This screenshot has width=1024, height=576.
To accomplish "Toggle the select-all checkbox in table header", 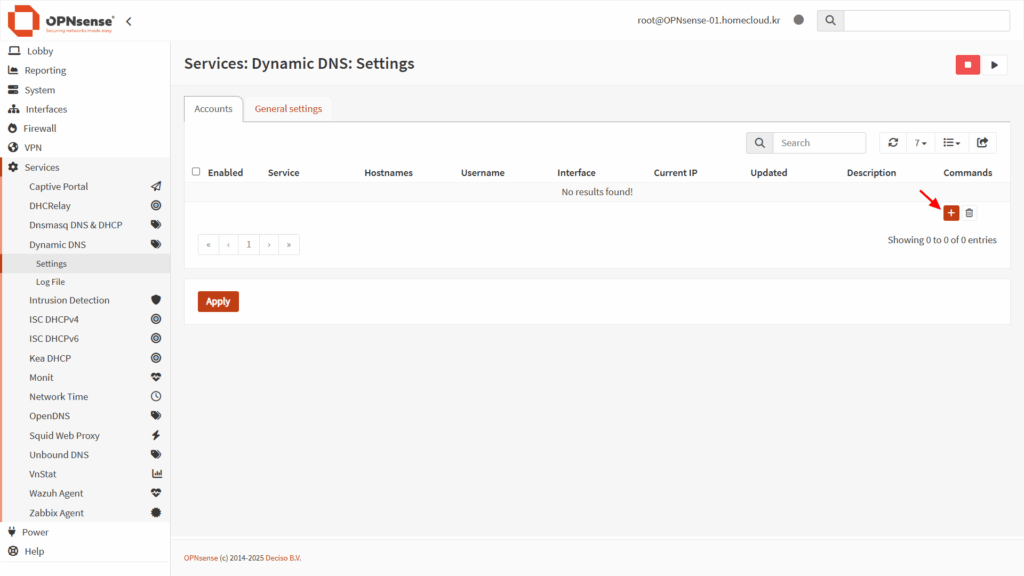I will pyautogui.click(x=196, y=172).
